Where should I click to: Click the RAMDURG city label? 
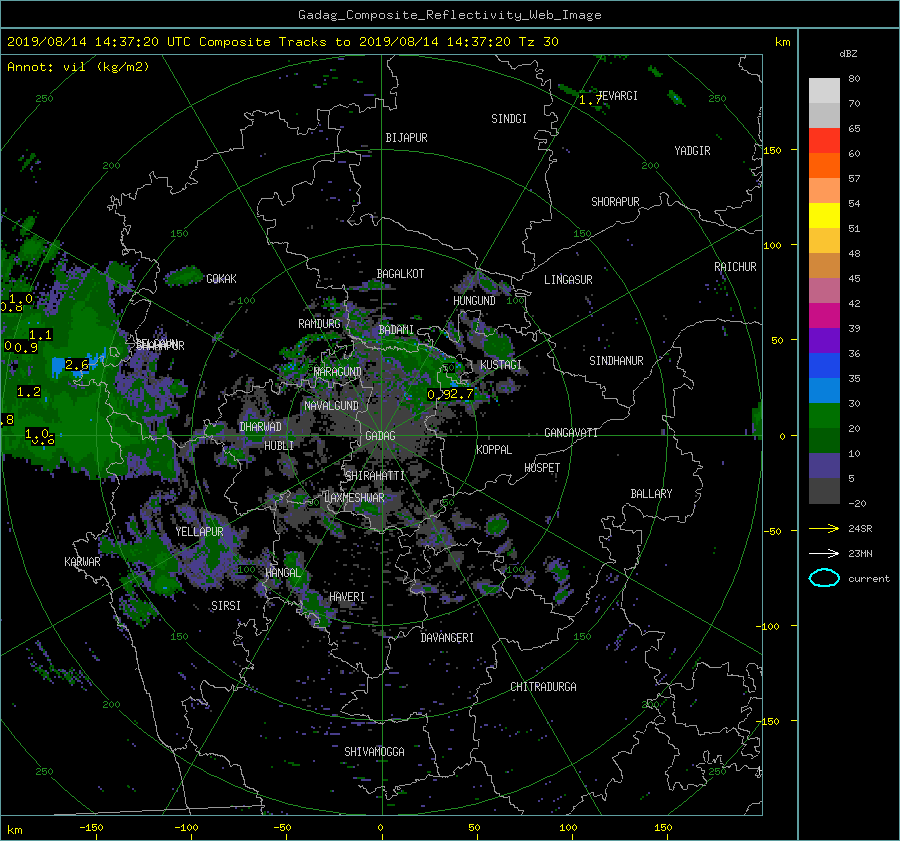click(x=319, y=324)
